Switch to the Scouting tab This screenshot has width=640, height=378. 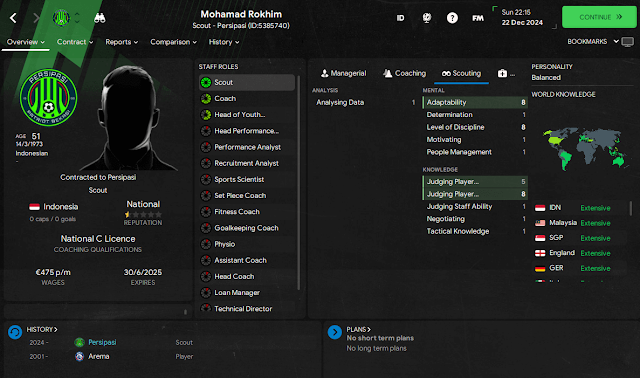tap(461, 73)
